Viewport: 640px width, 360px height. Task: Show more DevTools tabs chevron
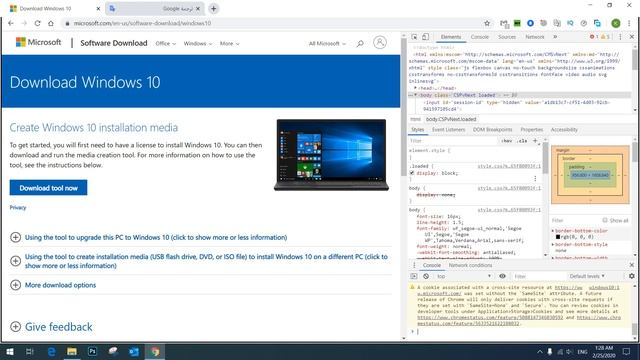(x=555, y=37)
